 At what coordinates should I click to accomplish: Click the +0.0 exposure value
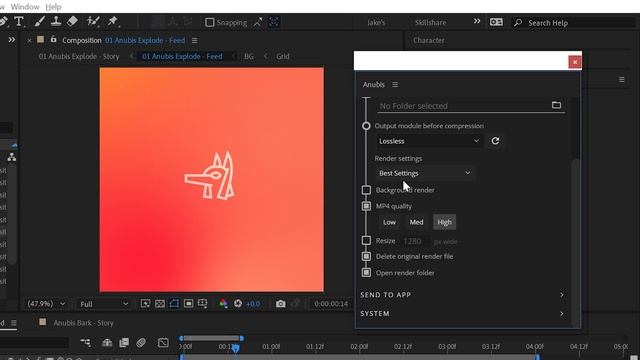(x=253, y=304)
